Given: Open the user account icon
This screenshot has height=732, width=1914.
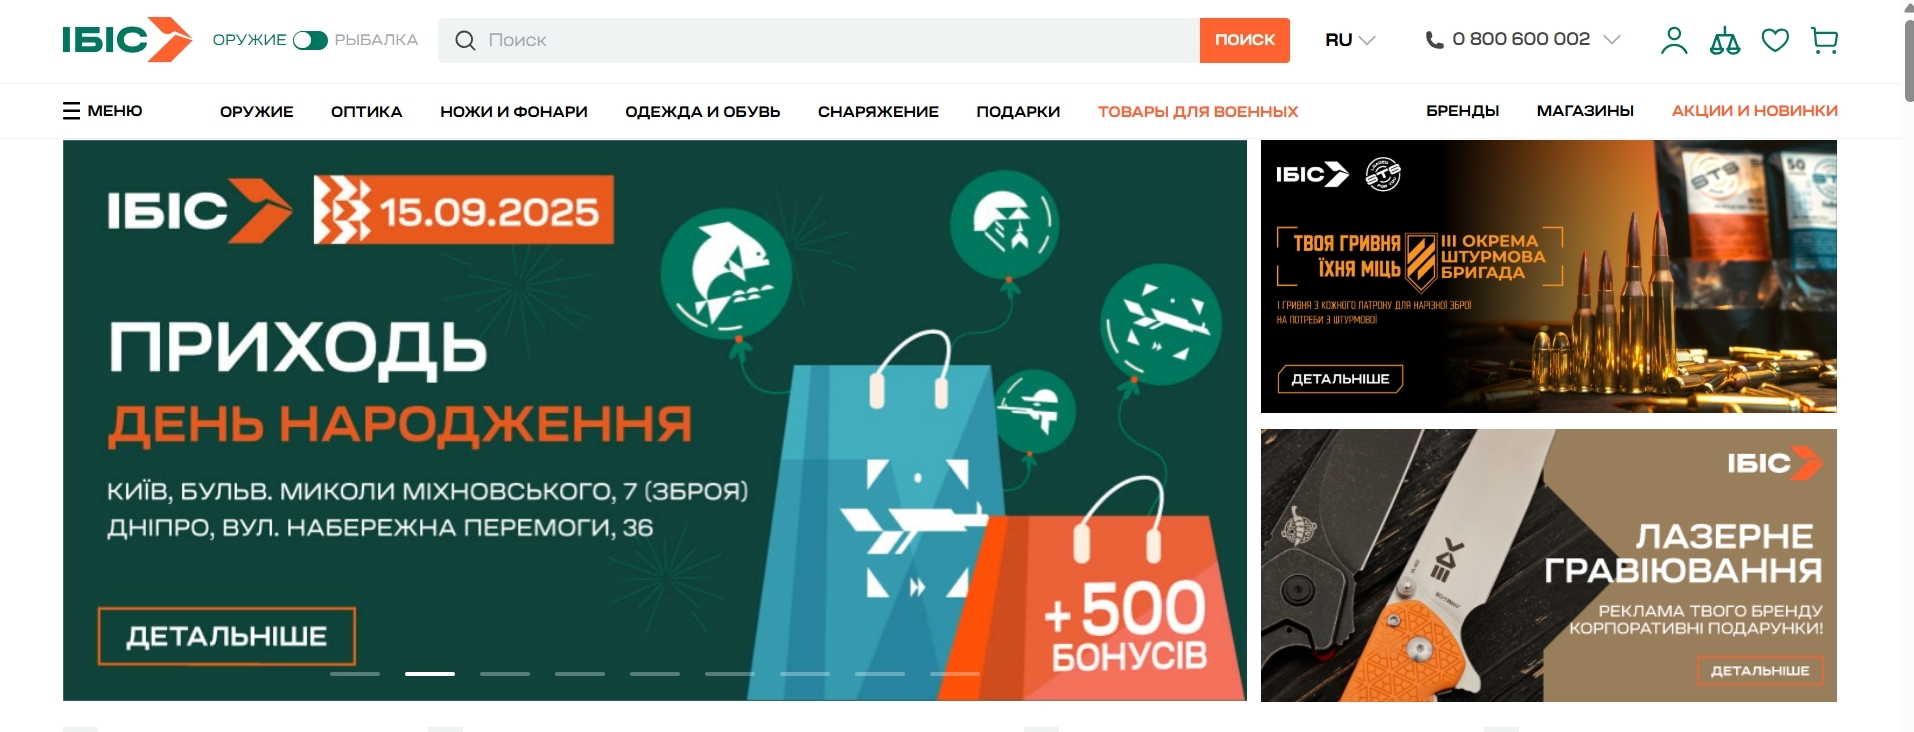Looking at the screenshot, I should 1674,40.
